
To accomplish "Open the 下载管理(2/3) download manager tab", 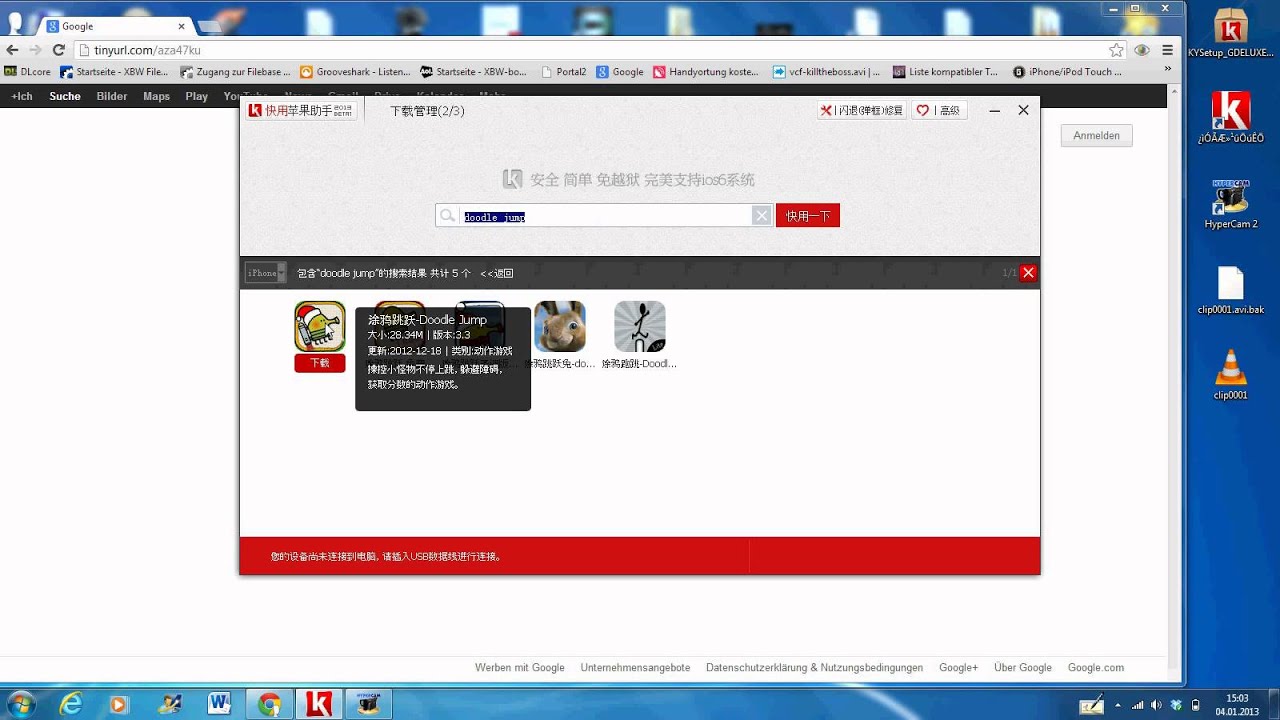I will 427,111.
